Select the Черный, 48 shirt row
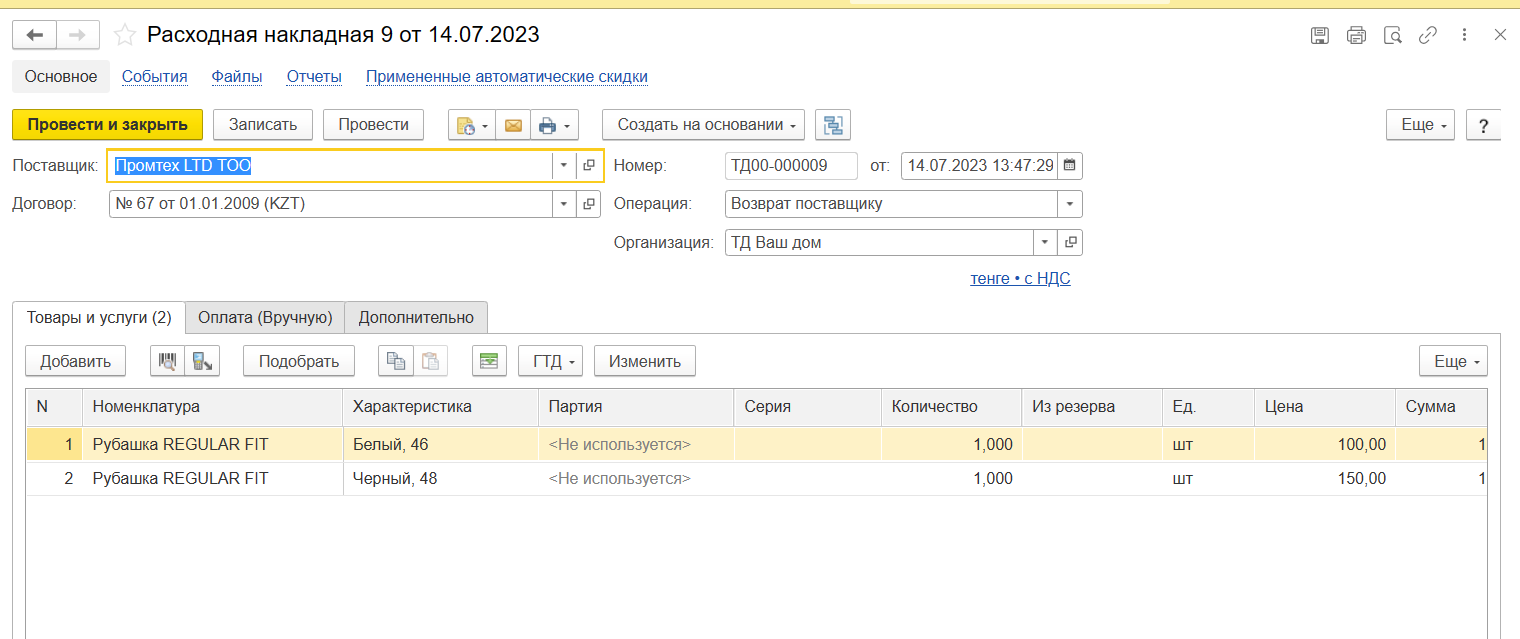1520x639 pixels. (395, 479)
